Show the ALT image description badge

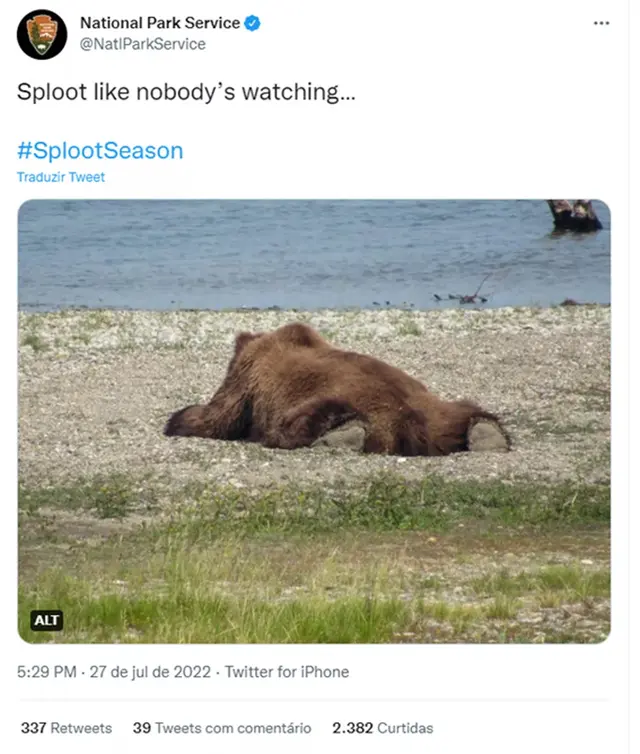coord(47,620)
